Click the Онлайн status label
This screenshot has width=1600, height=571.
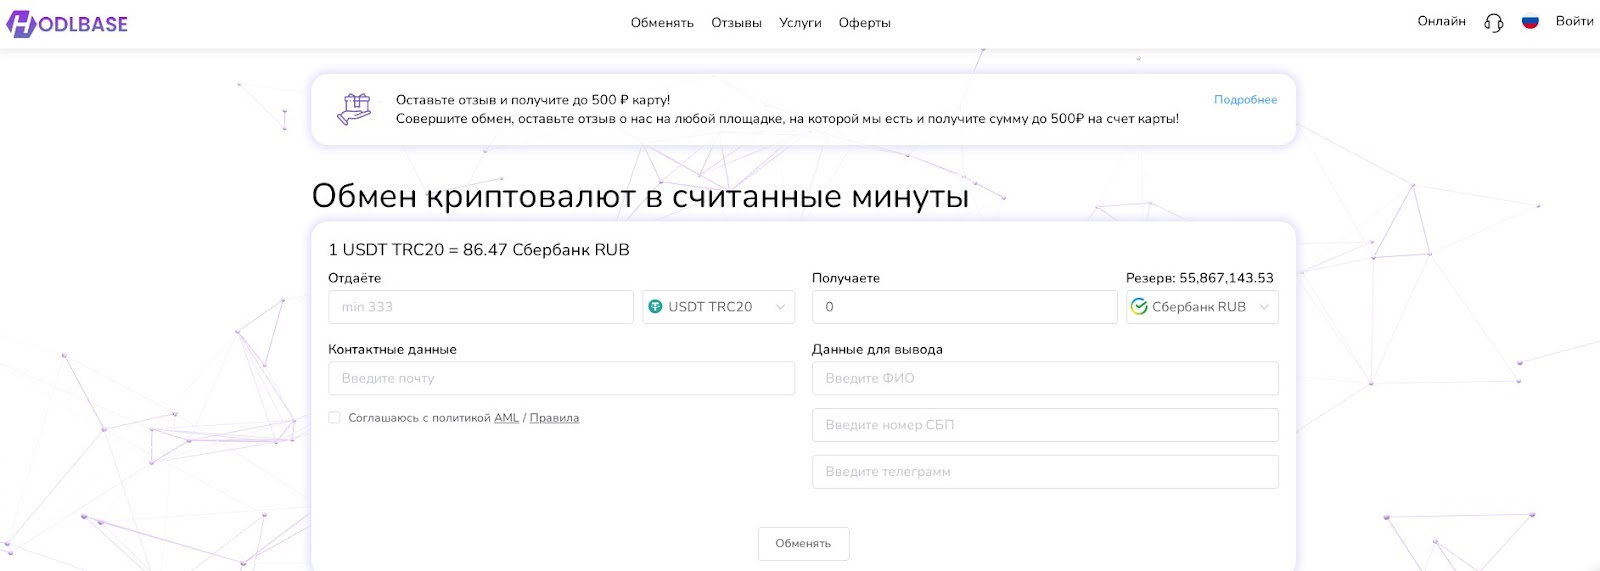coord(1441,21)
